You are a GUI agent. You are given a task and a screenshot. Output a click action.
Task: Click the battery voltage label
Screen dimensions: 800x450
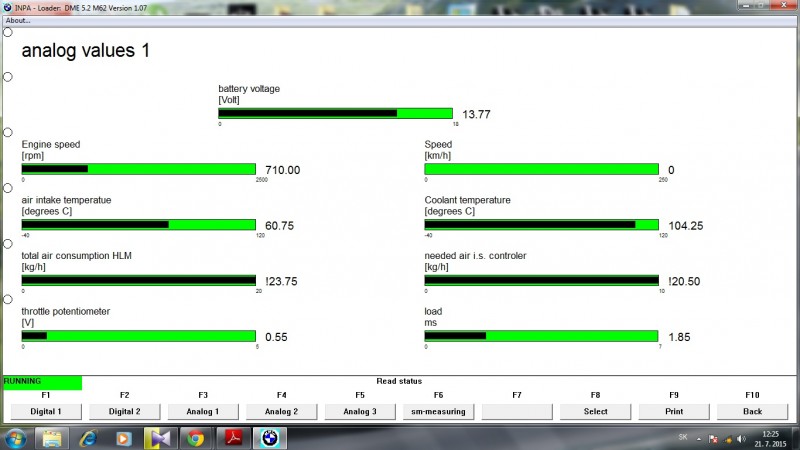pos(249,89)
